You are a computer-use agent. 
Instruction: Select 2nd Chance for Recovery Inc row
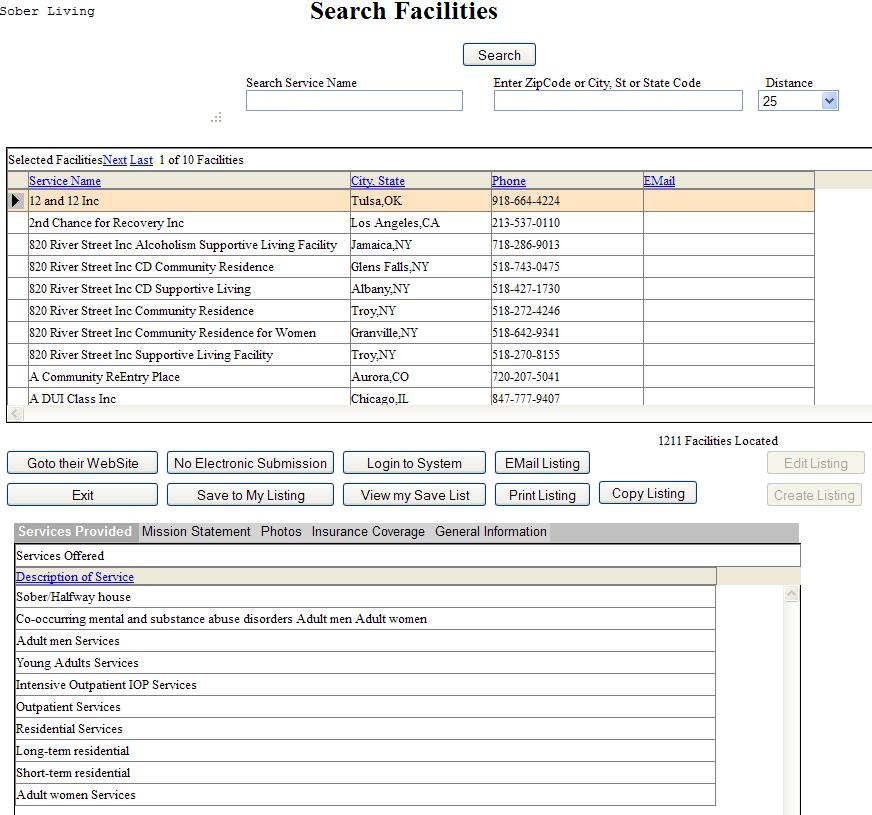106,223
